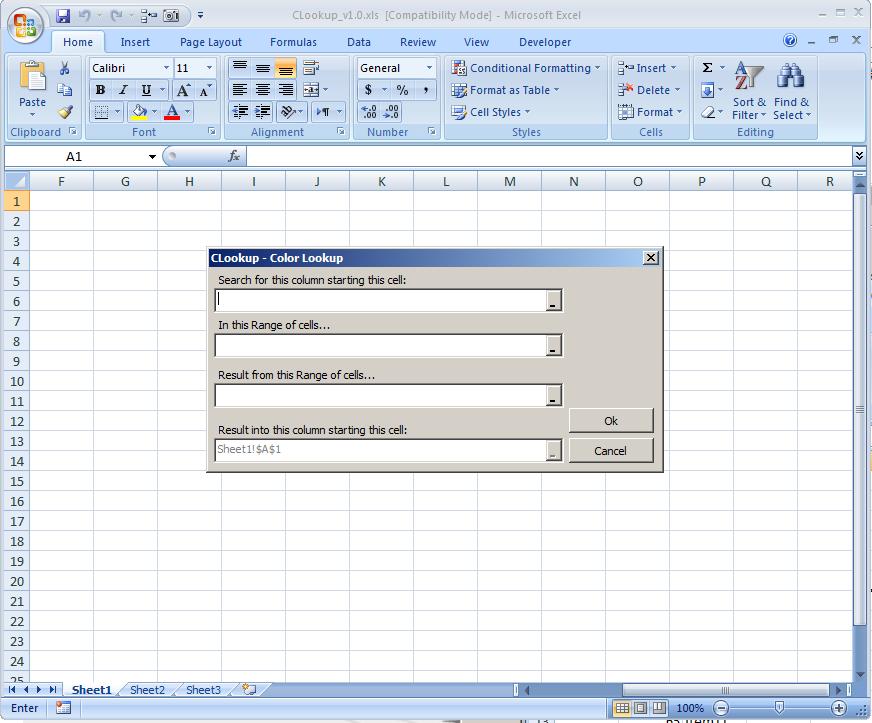The image size is (872, 723).
Task: Adjust the zoom slider handle
Action: coord(779,707)
